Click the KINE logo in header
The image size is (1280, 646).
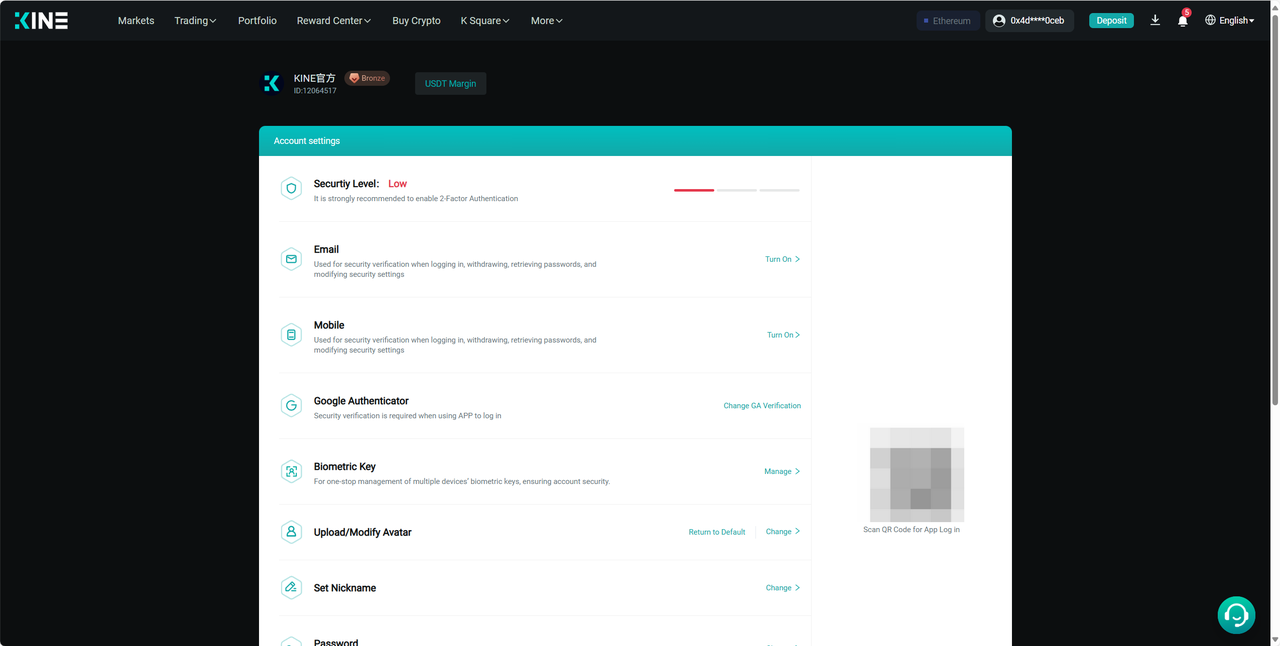pyautogui.click(x=41, y=20)
